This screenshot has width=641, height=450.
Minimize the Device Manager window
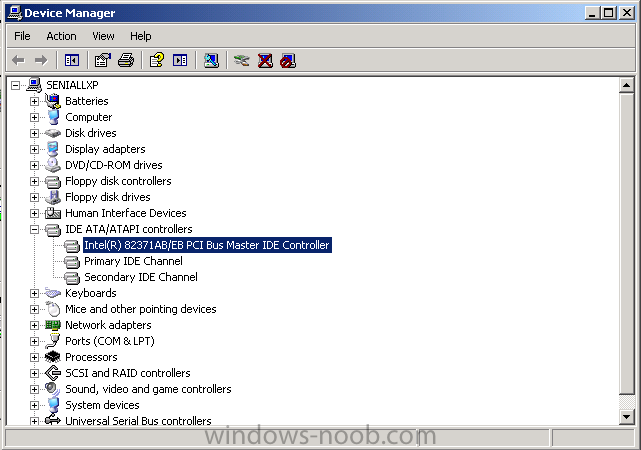pyautogui.click(x=592, y=13)
